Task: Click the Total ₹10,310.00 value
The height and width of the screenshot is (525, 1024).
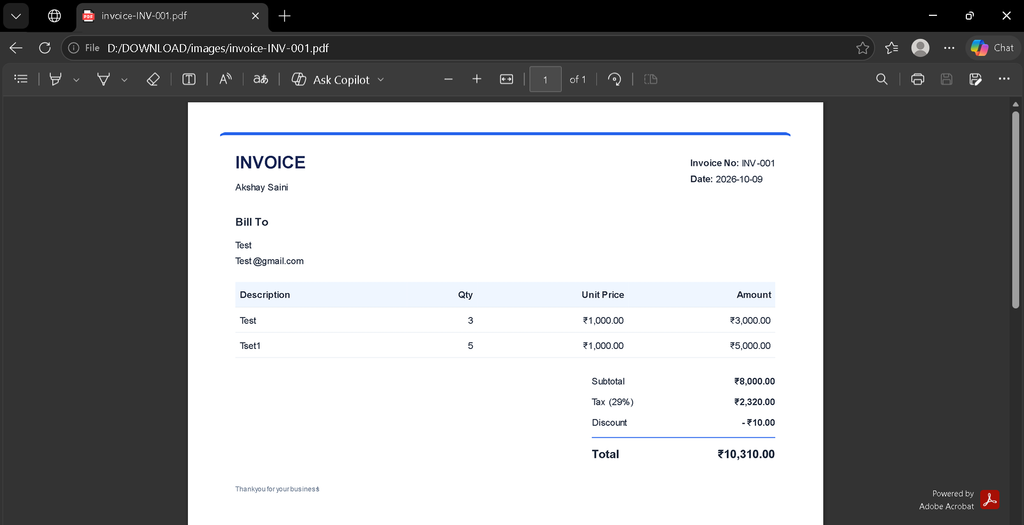Action: 746,454
